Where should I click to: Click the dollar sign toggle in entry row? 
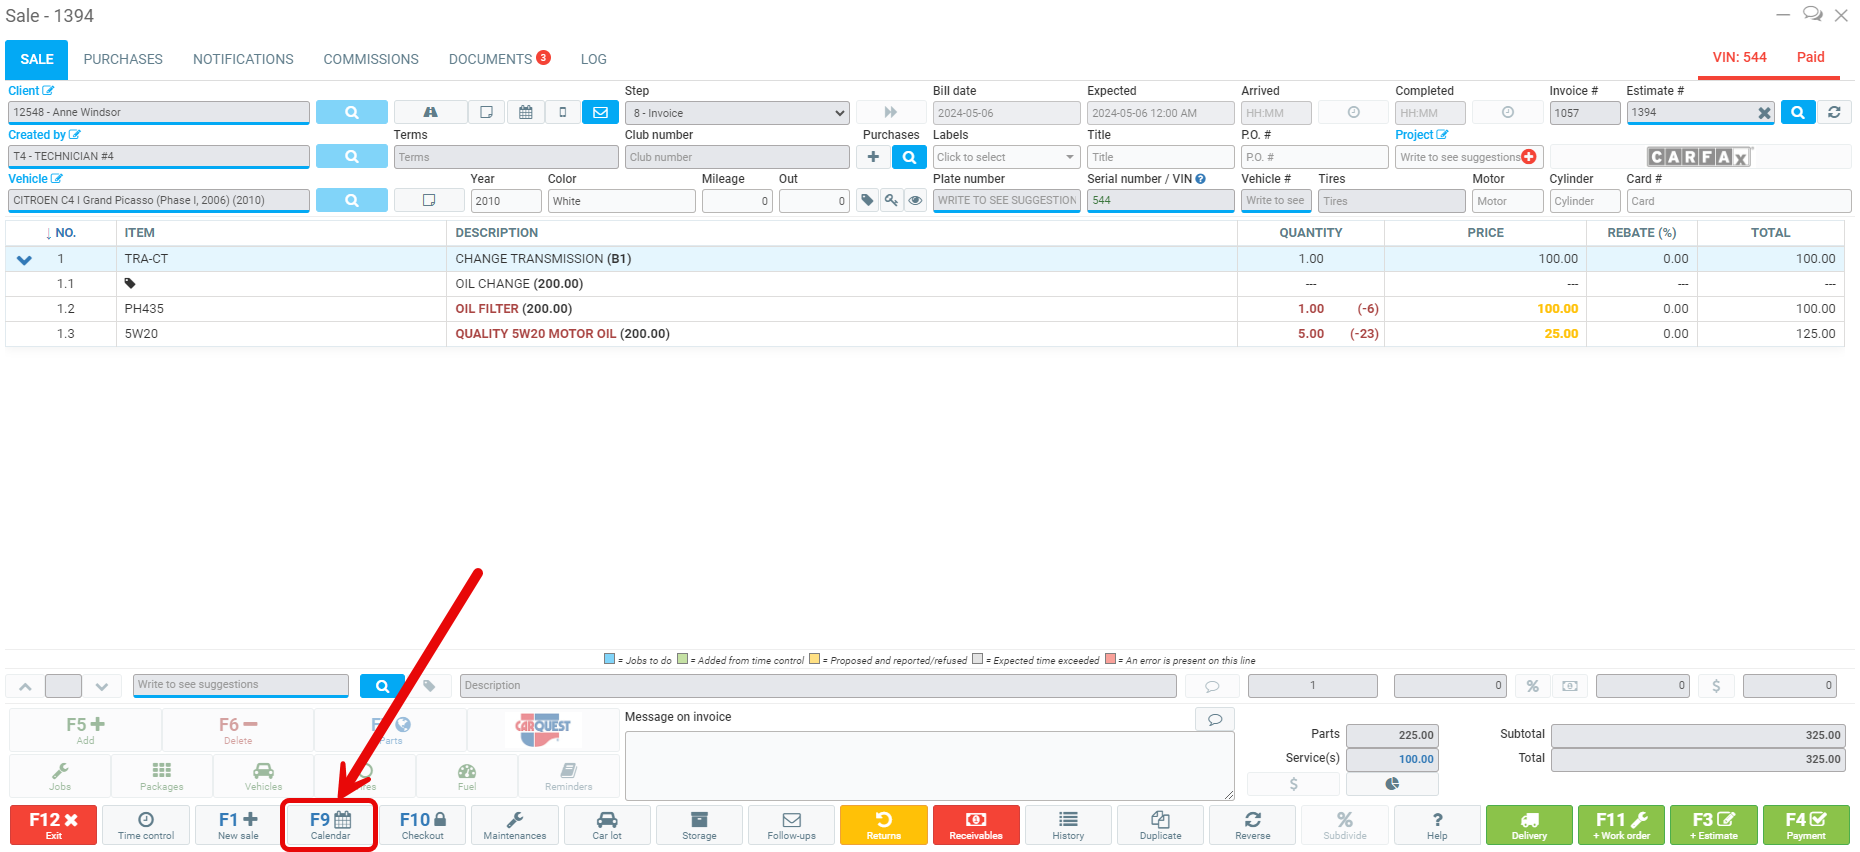(1716, 686)
